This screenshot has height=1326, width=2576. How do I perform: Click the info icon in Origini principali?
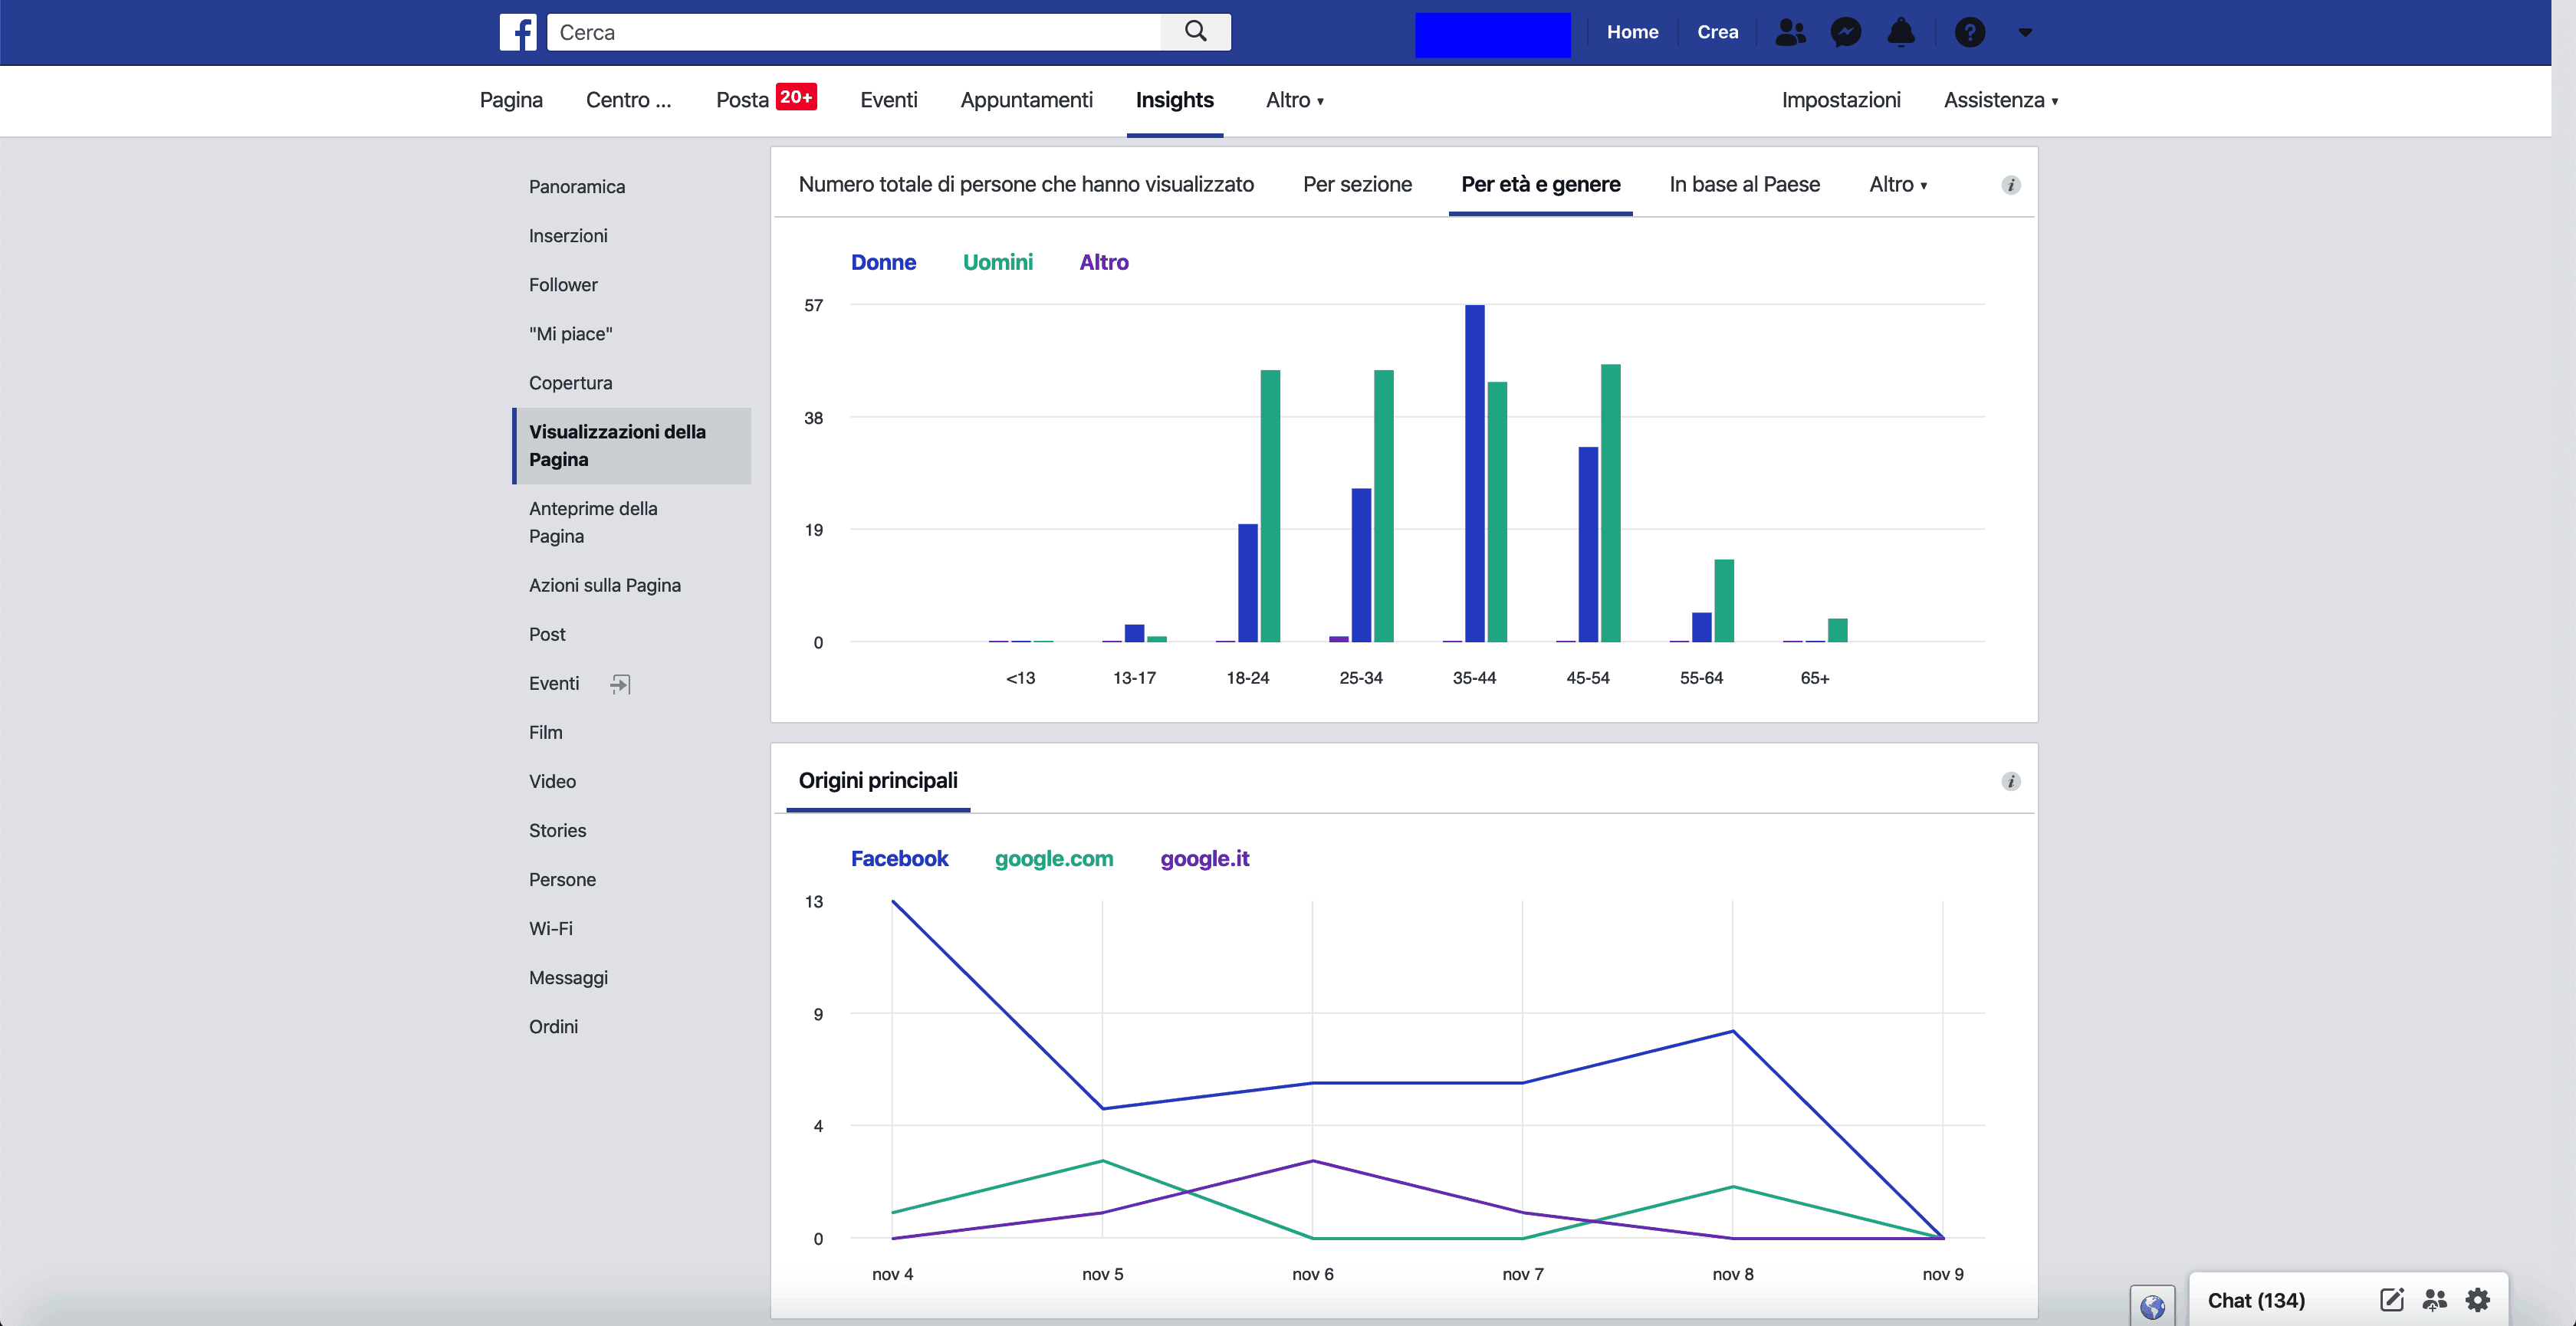coord(2010,781)
